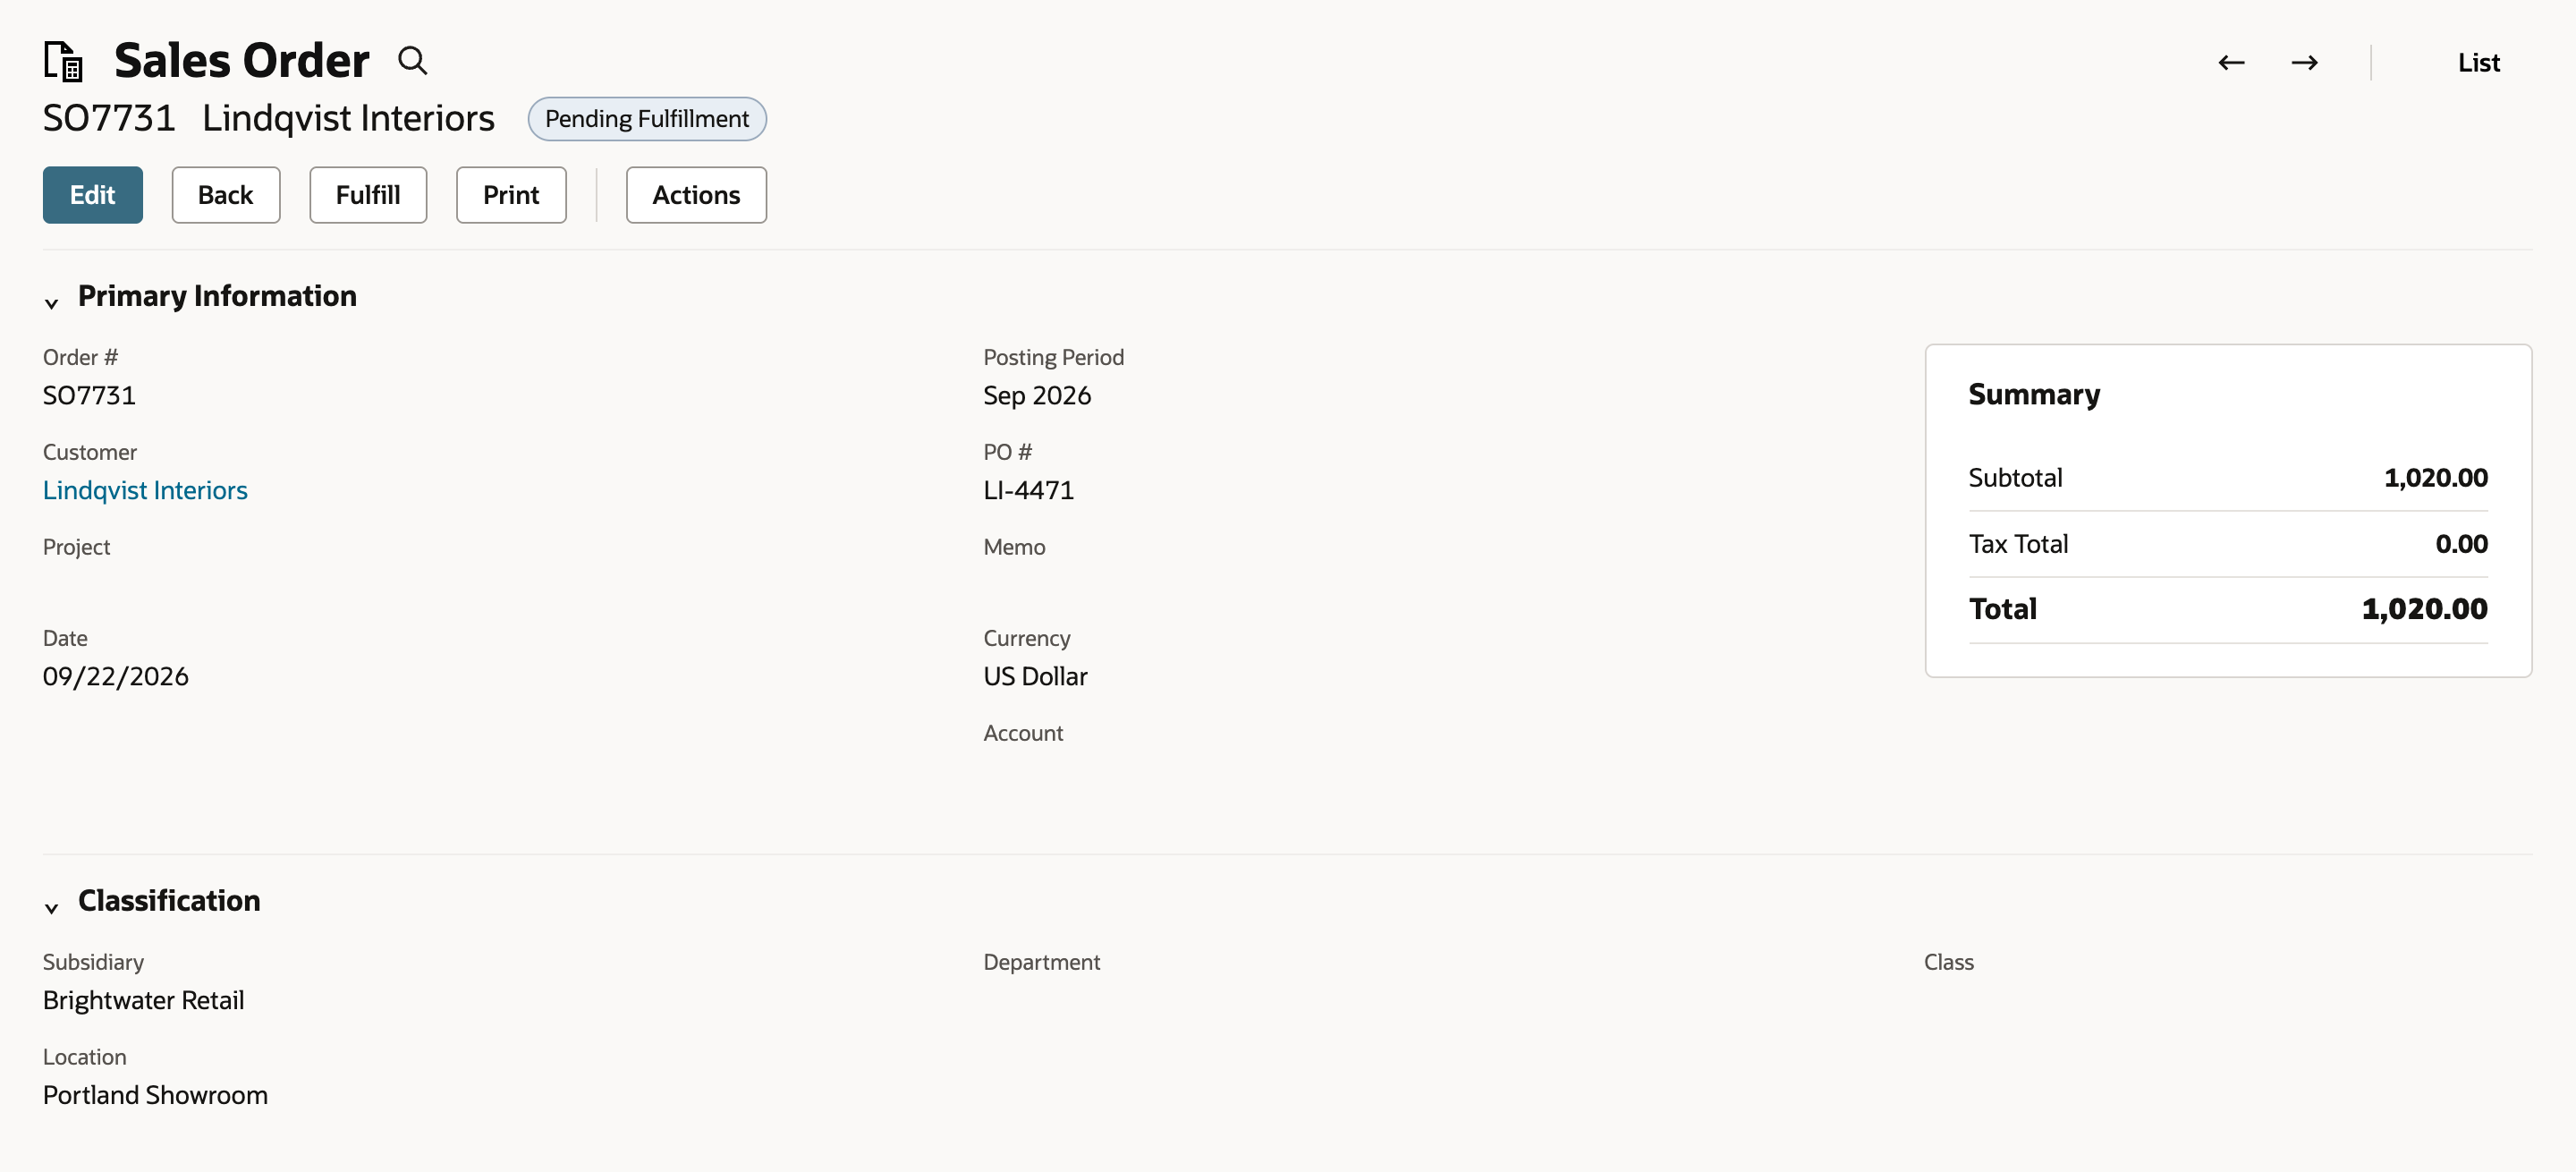Select the Posting Period value Sep 2026
This screenshot has width=2576, height=1172.
pyautogui.click(x=1037, y=395)
